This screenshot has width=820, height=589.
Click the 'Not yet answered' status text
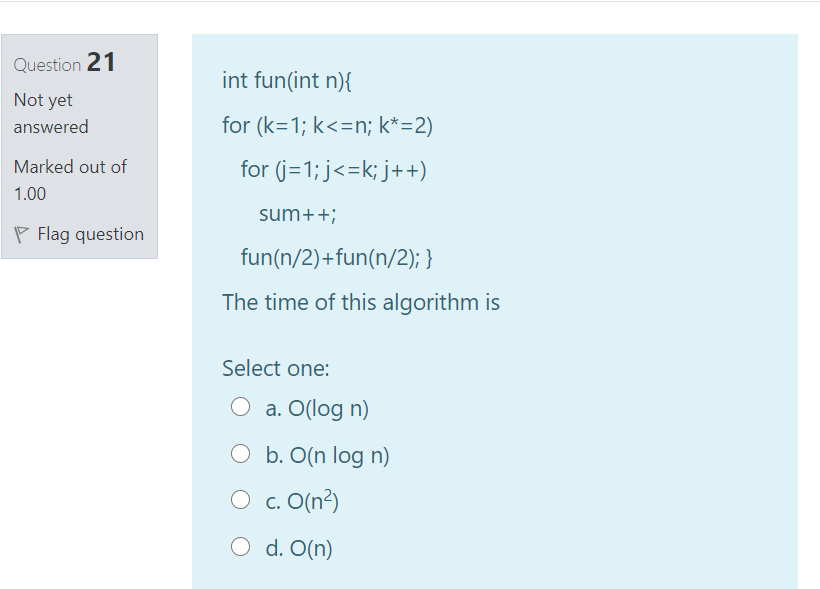51,114
